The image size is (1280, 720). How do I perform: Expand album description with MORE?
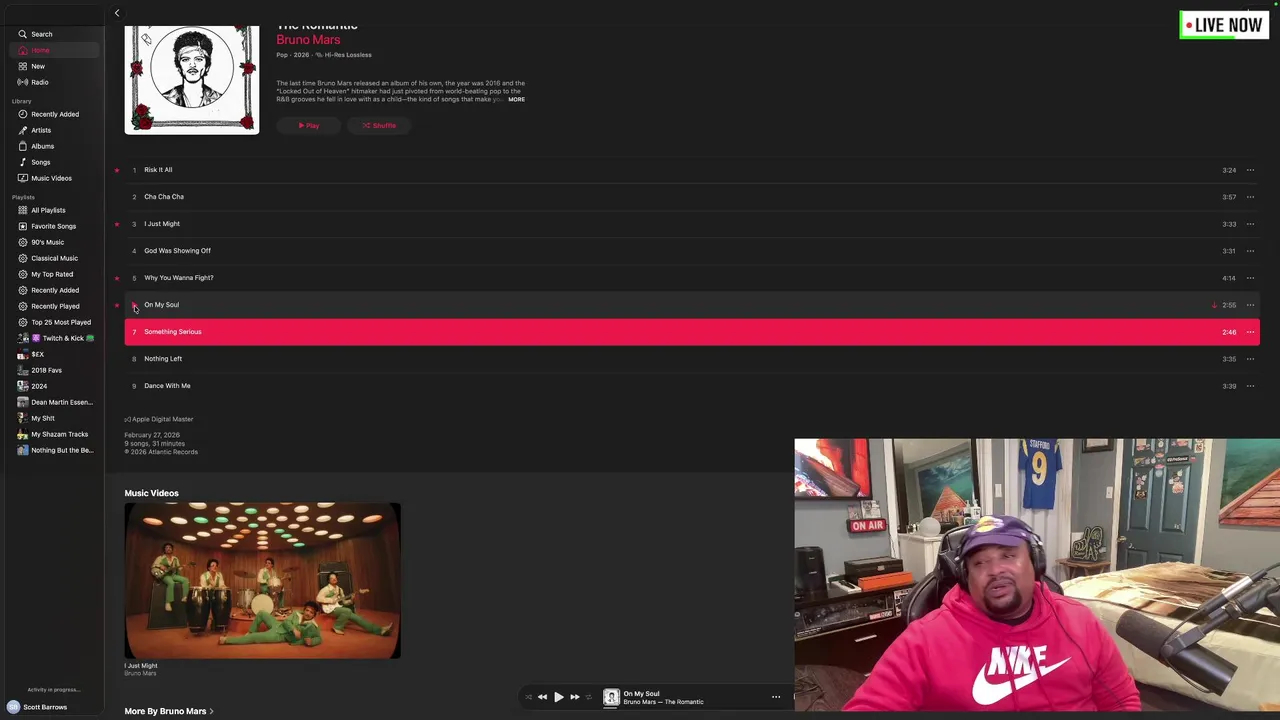coord(516,99)
